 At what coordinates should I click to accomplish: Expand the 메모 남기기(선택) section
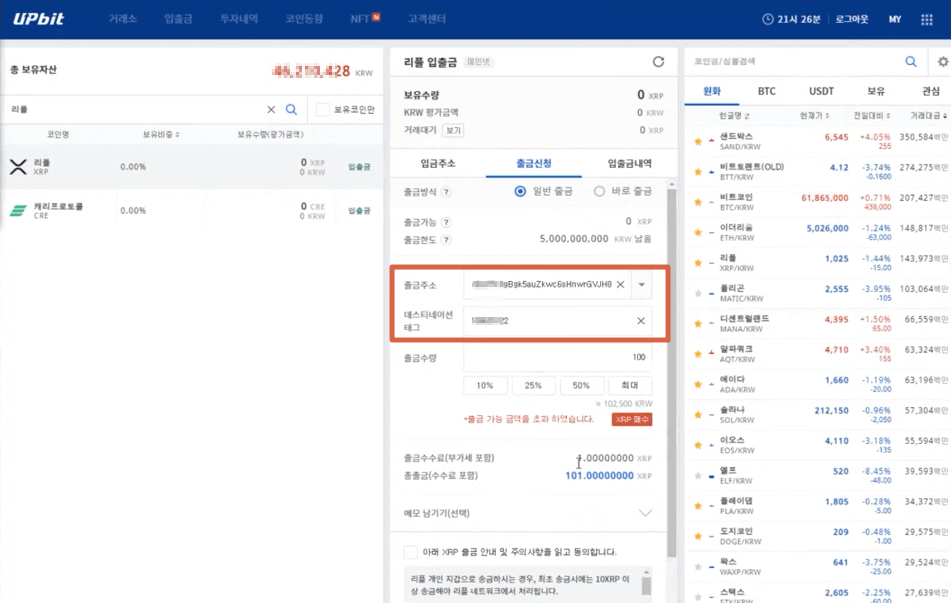pos(645,513)
